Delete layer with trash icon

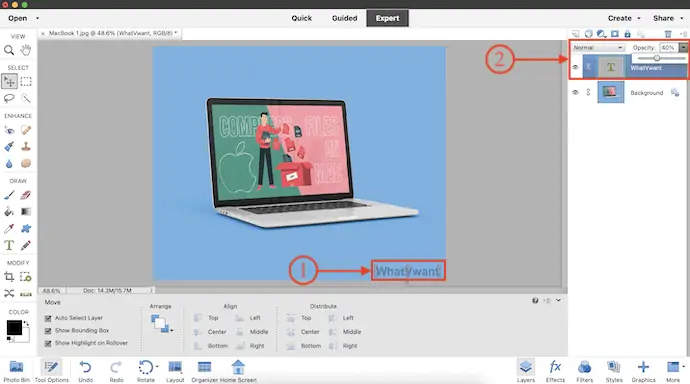point(668,34)
